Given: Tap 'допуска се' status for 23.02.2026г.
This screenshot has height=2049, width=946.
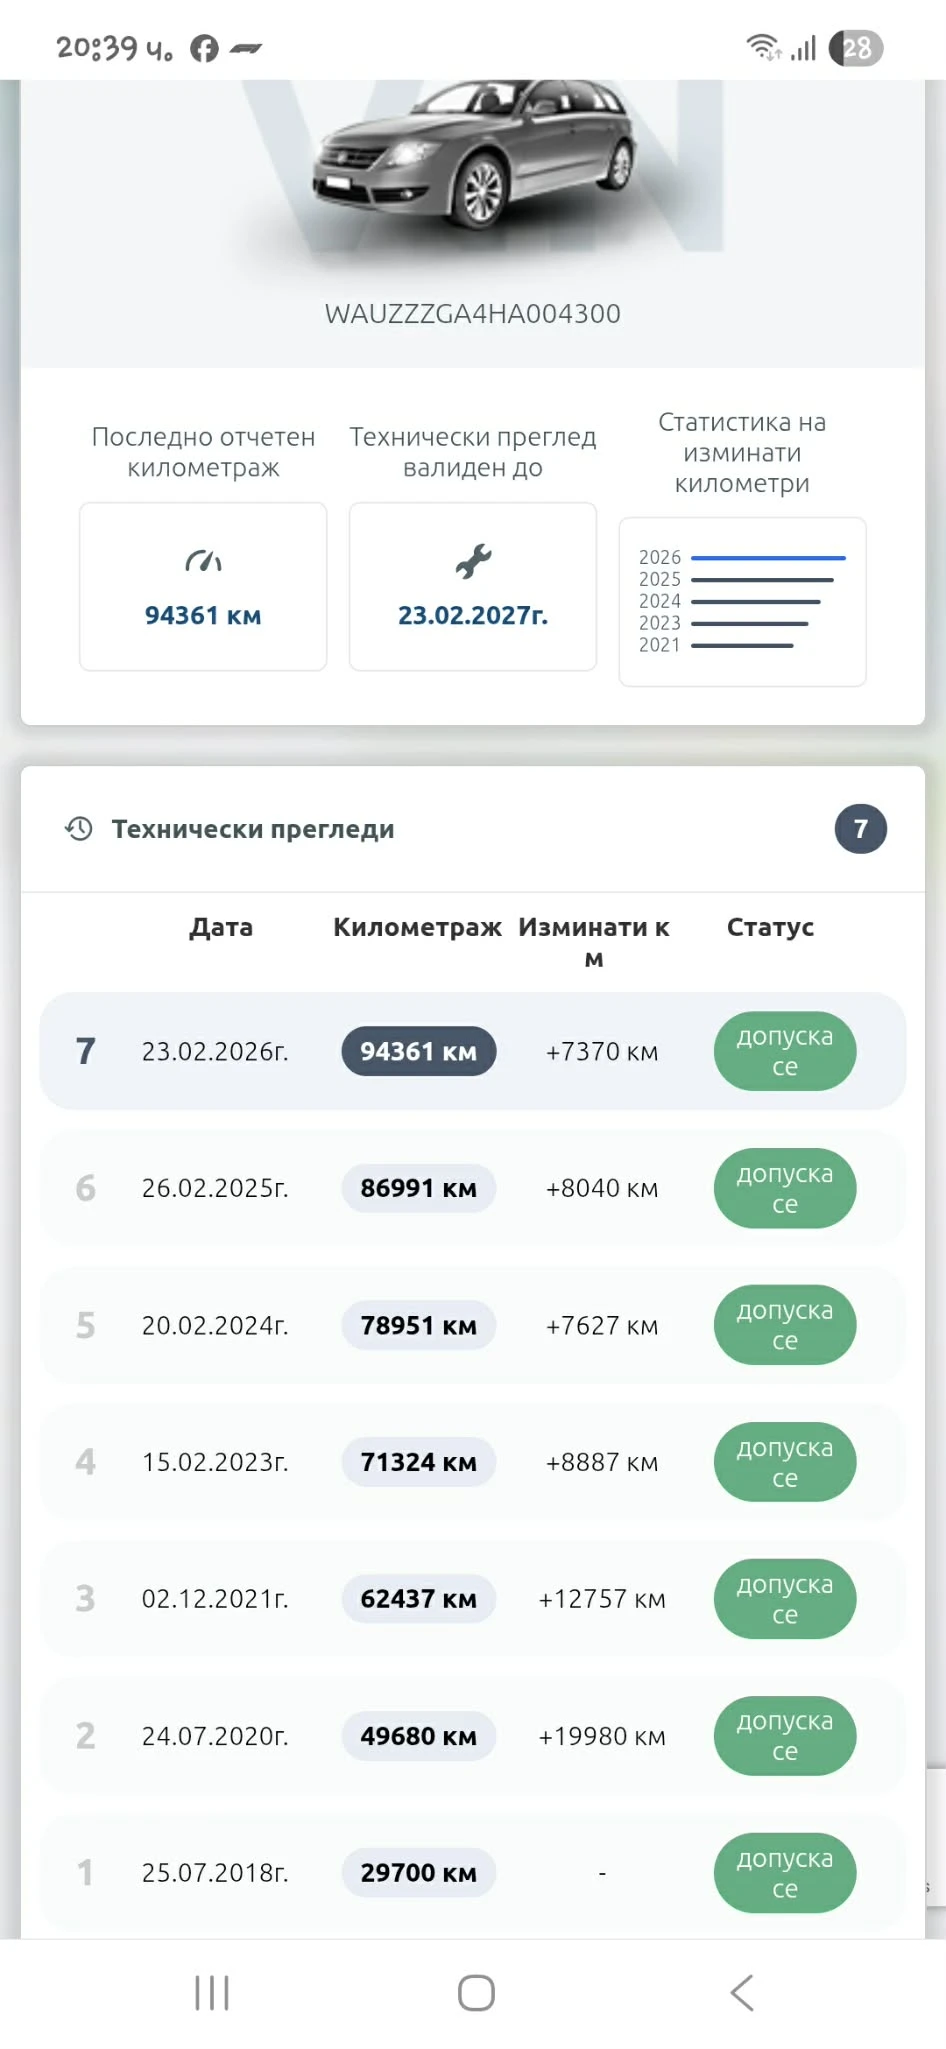Looking at the screenshot, I should pos(784,1052).
